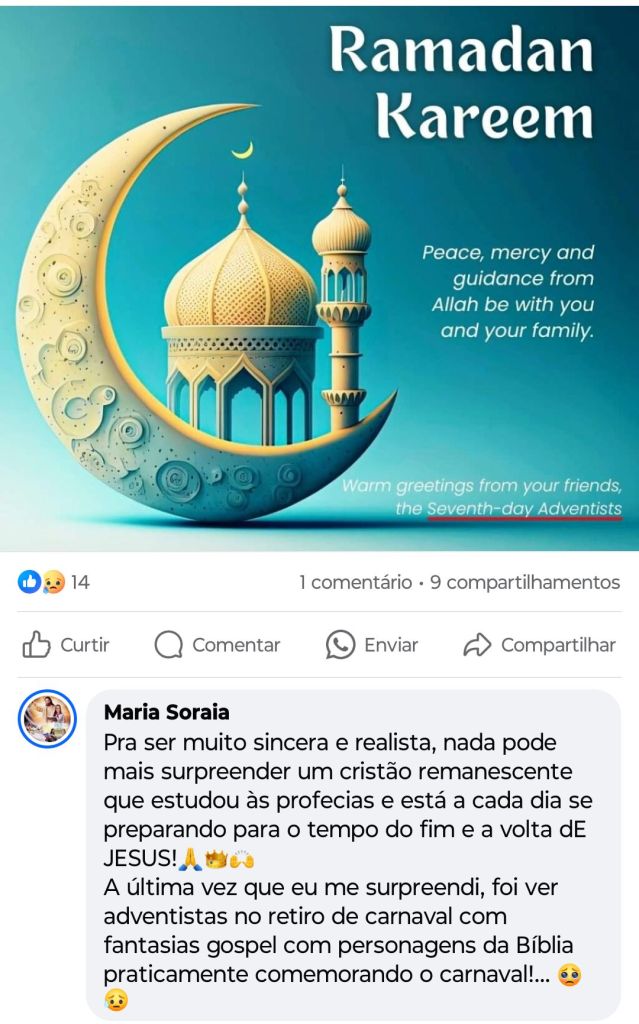Click the Comentar speech bubble icon
The image size is (639, 1024).
pos(169,645)
